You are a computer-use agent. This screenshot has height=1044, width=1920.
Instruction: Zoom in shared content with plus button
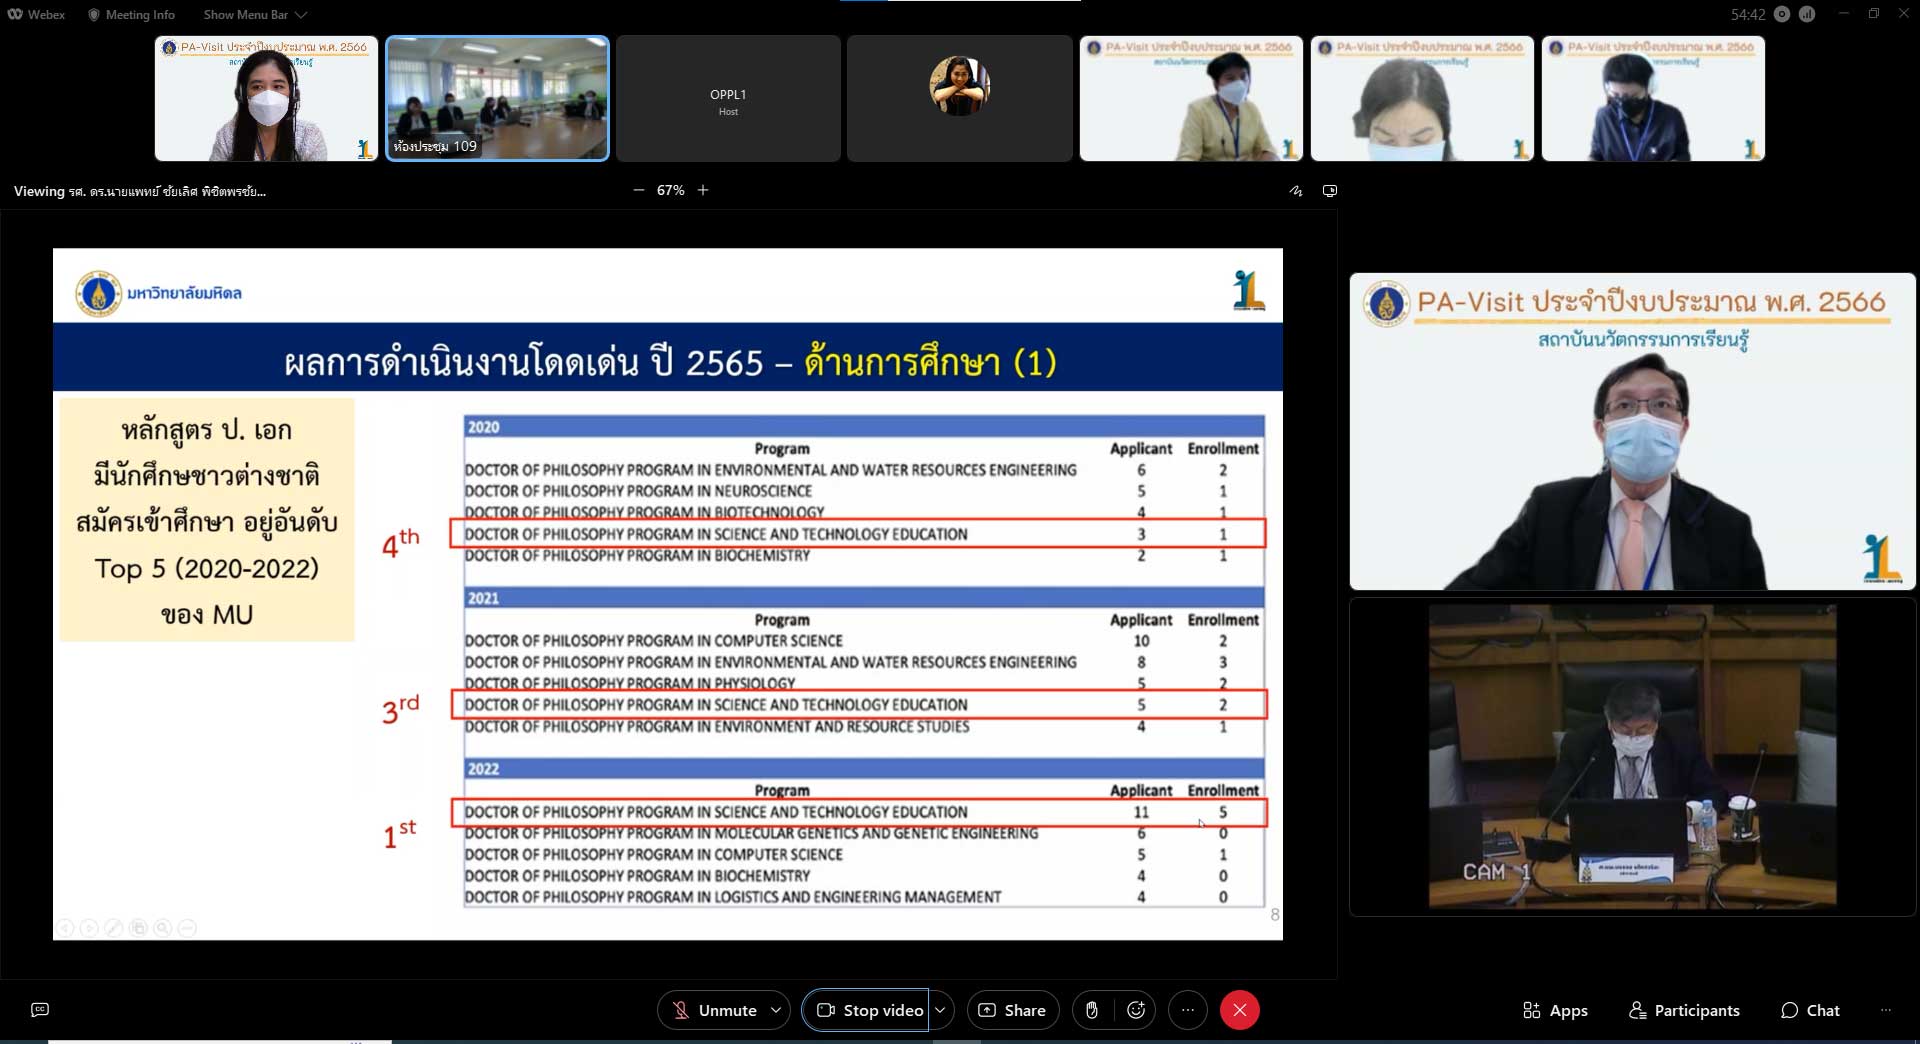coord(703,190)
